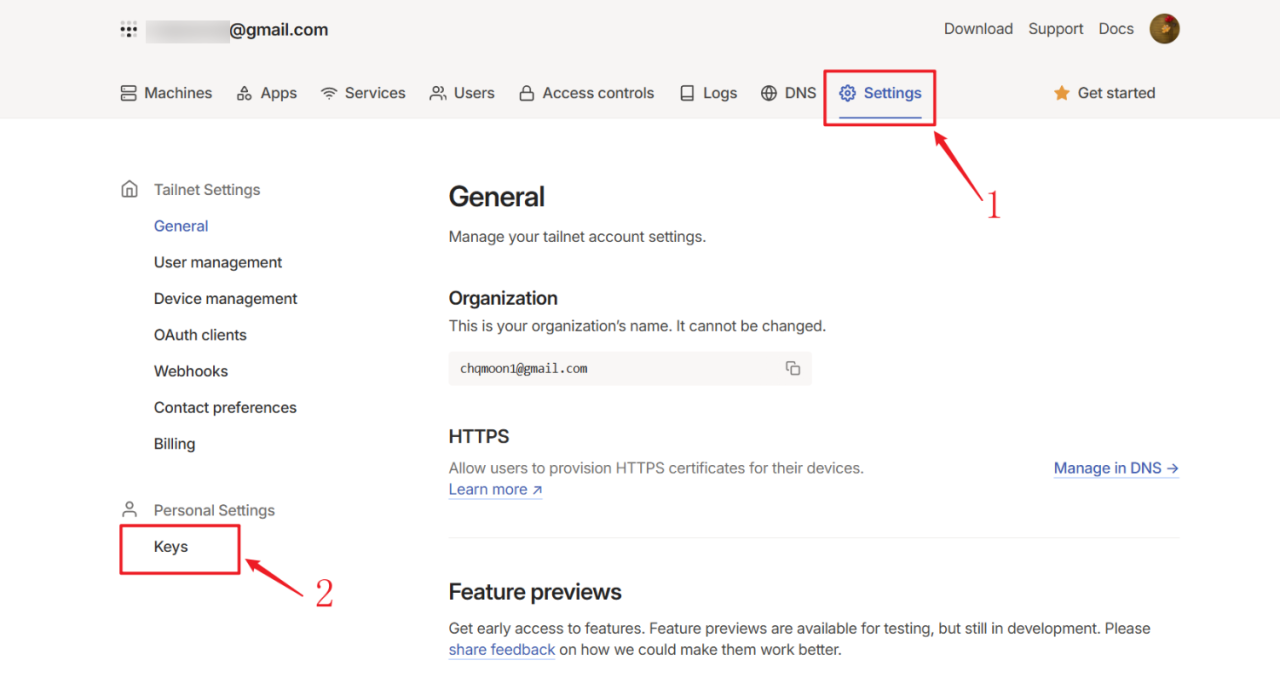Go to OAuth clients section
The height and width of the screenshot is (689, 1280).
tap(200, 335)
